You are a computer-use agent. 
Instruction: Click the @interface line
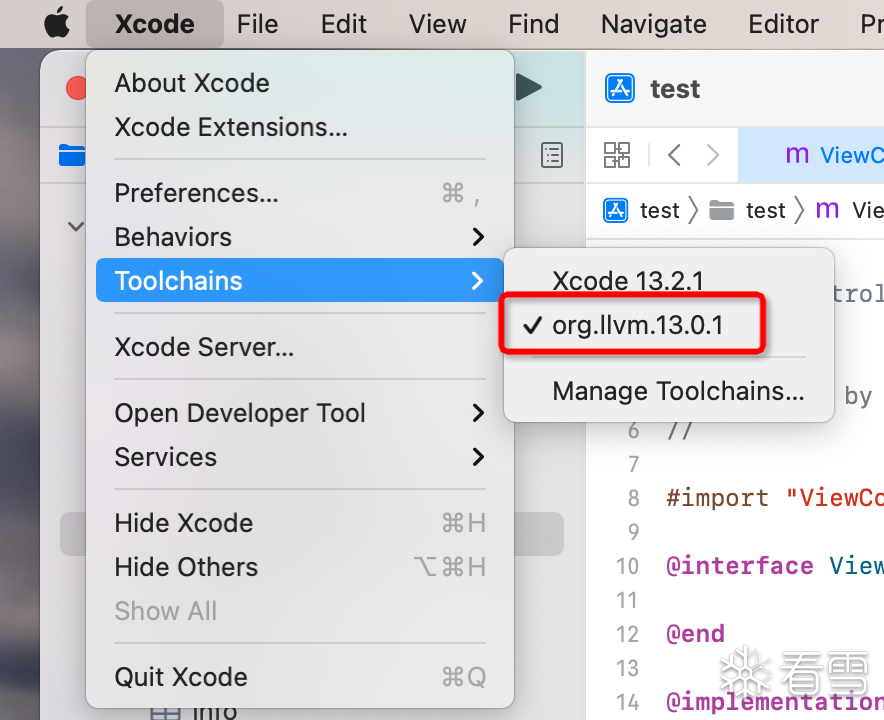point(775,566)
